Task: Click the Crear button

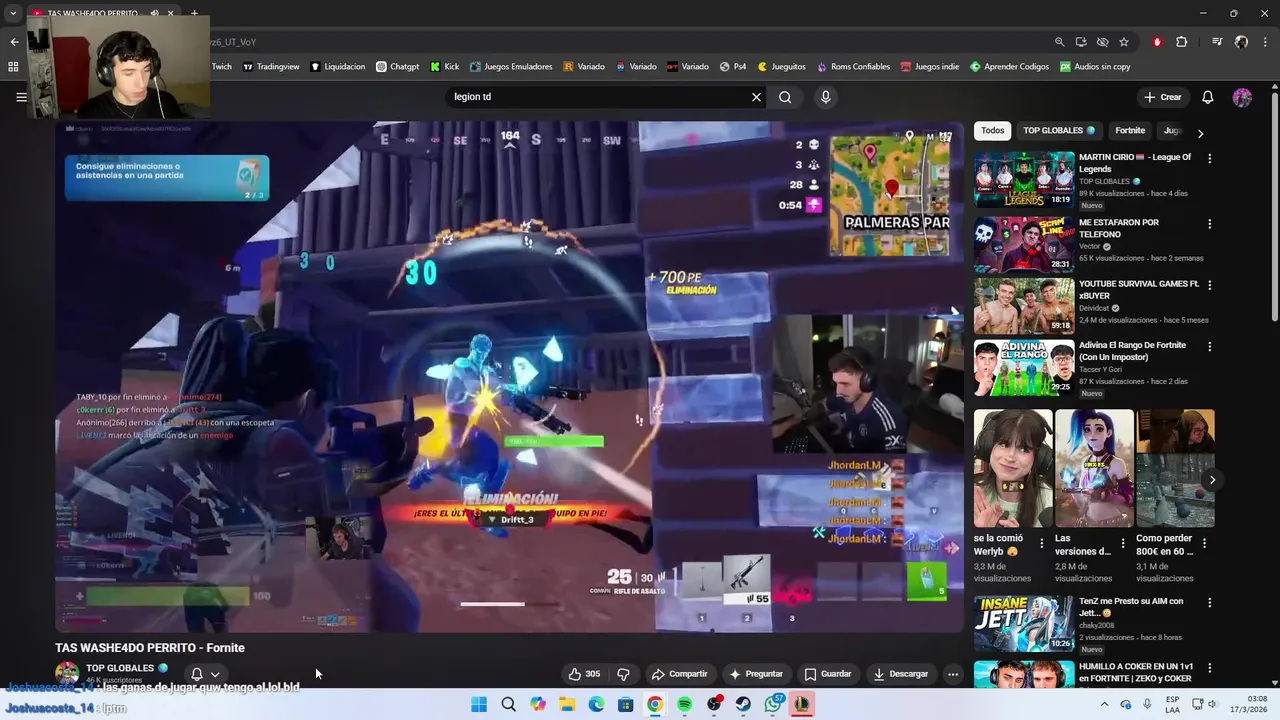Action: point(1163,97)
